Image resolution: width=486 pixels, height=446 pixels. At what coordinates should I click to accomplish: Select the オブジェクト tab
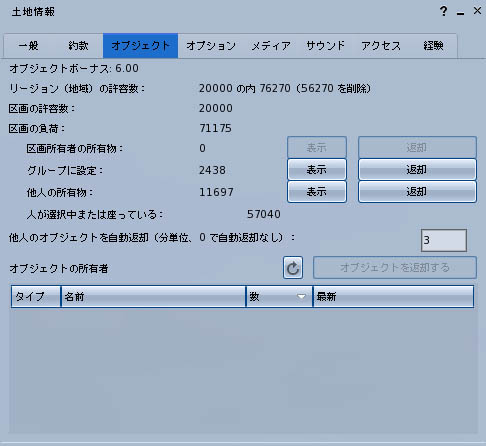140,46
